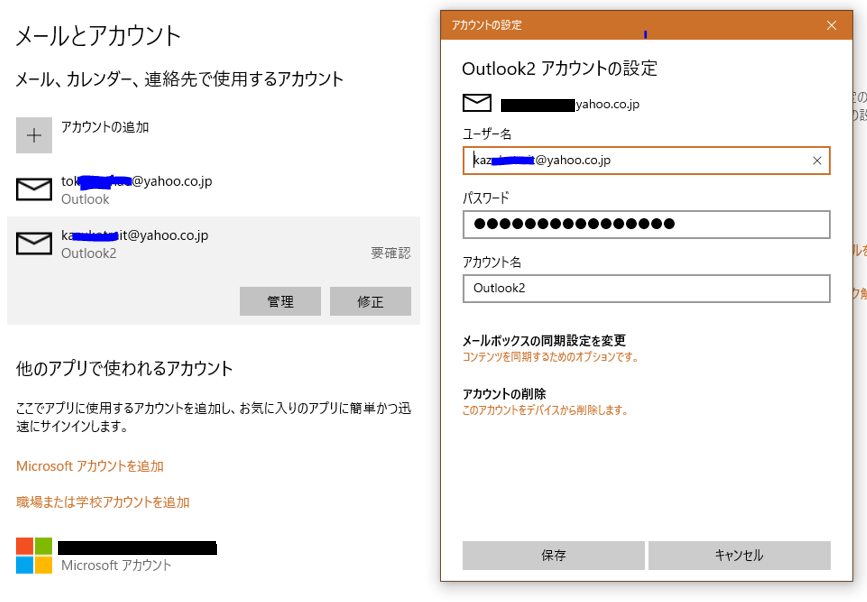Click the メールとアカウント heading
This screenshot has height=602, width=867.
coord(98,36)
